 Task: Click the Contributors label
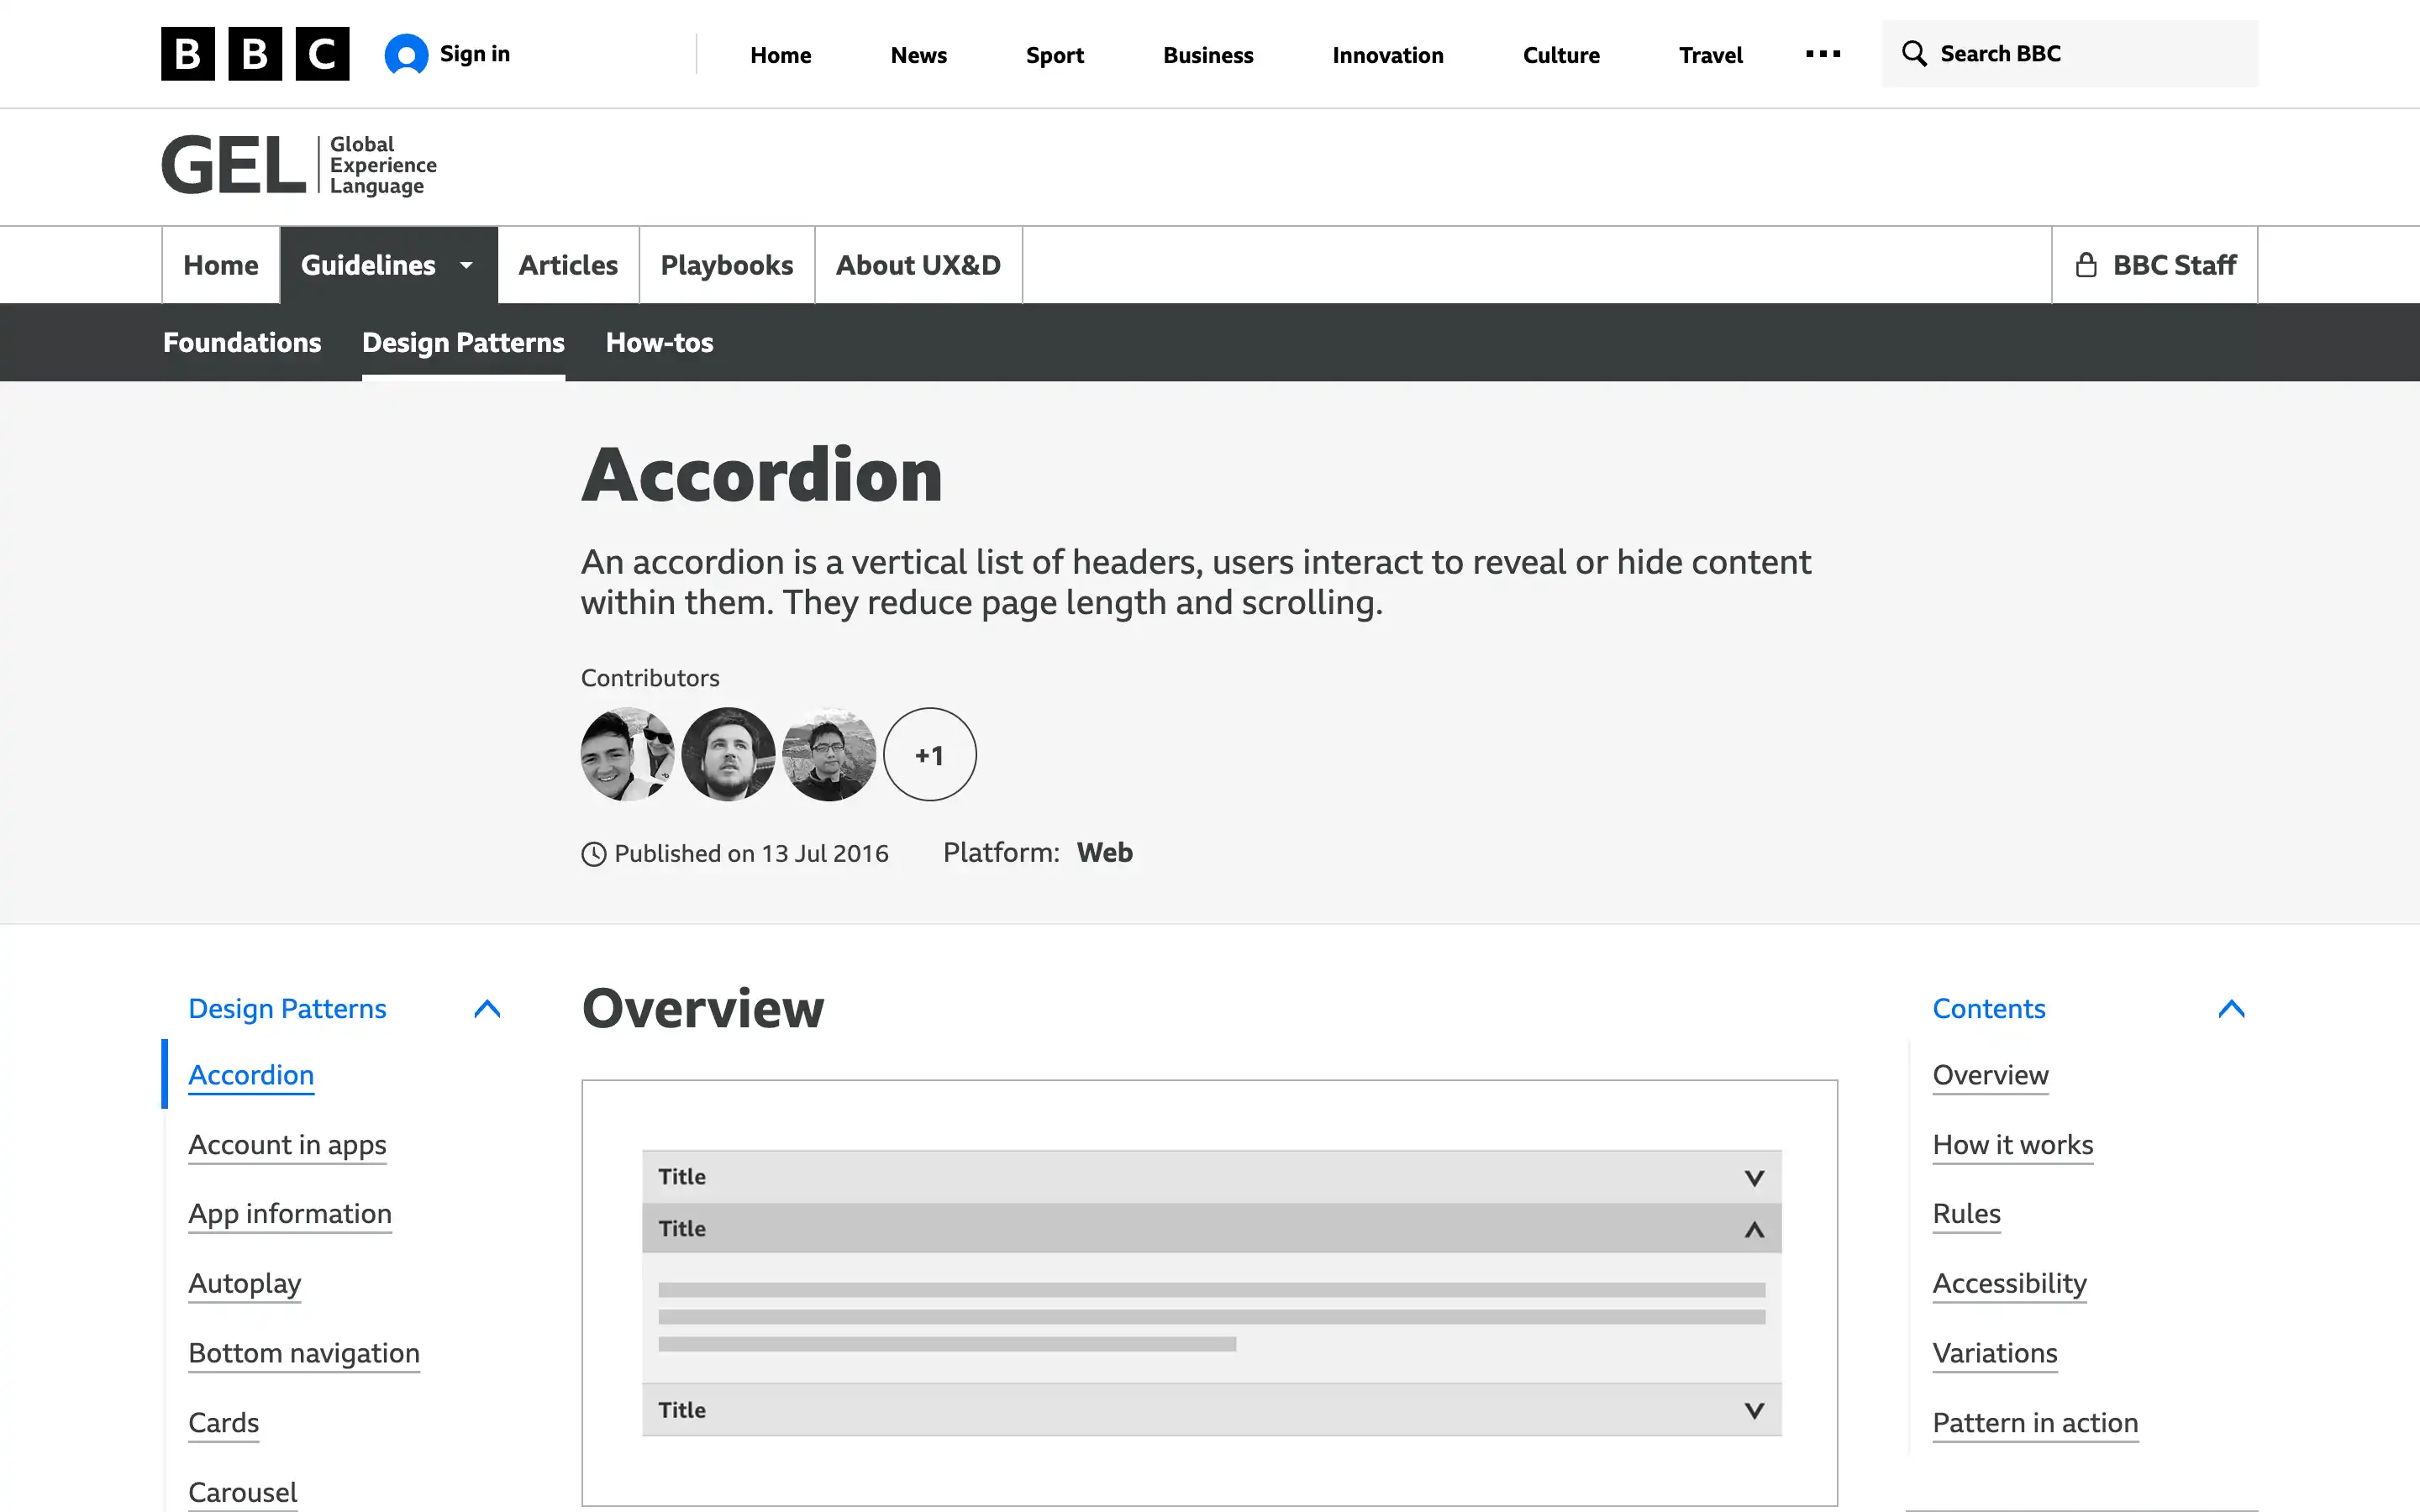[x=650, y=678]
